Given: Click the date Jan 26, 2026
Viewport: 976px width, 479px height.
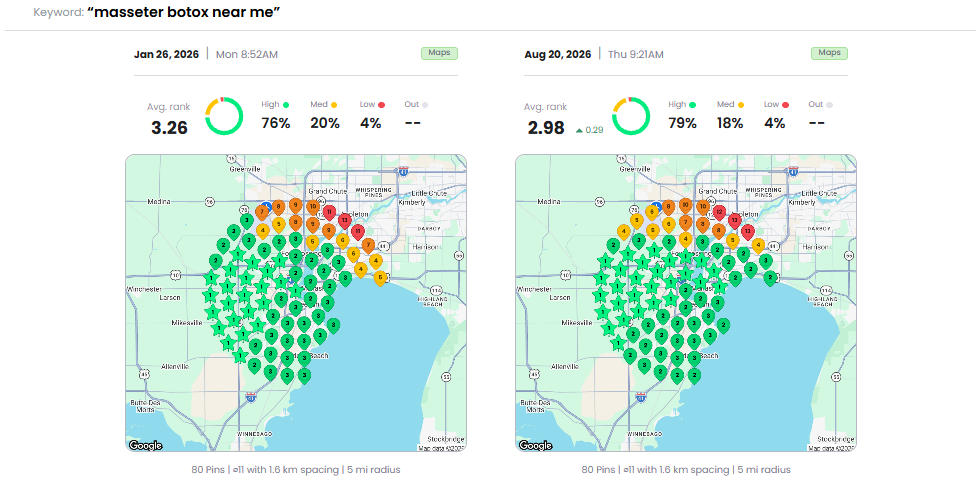Looking at the screenshot, I should click(x=166, y=54).
